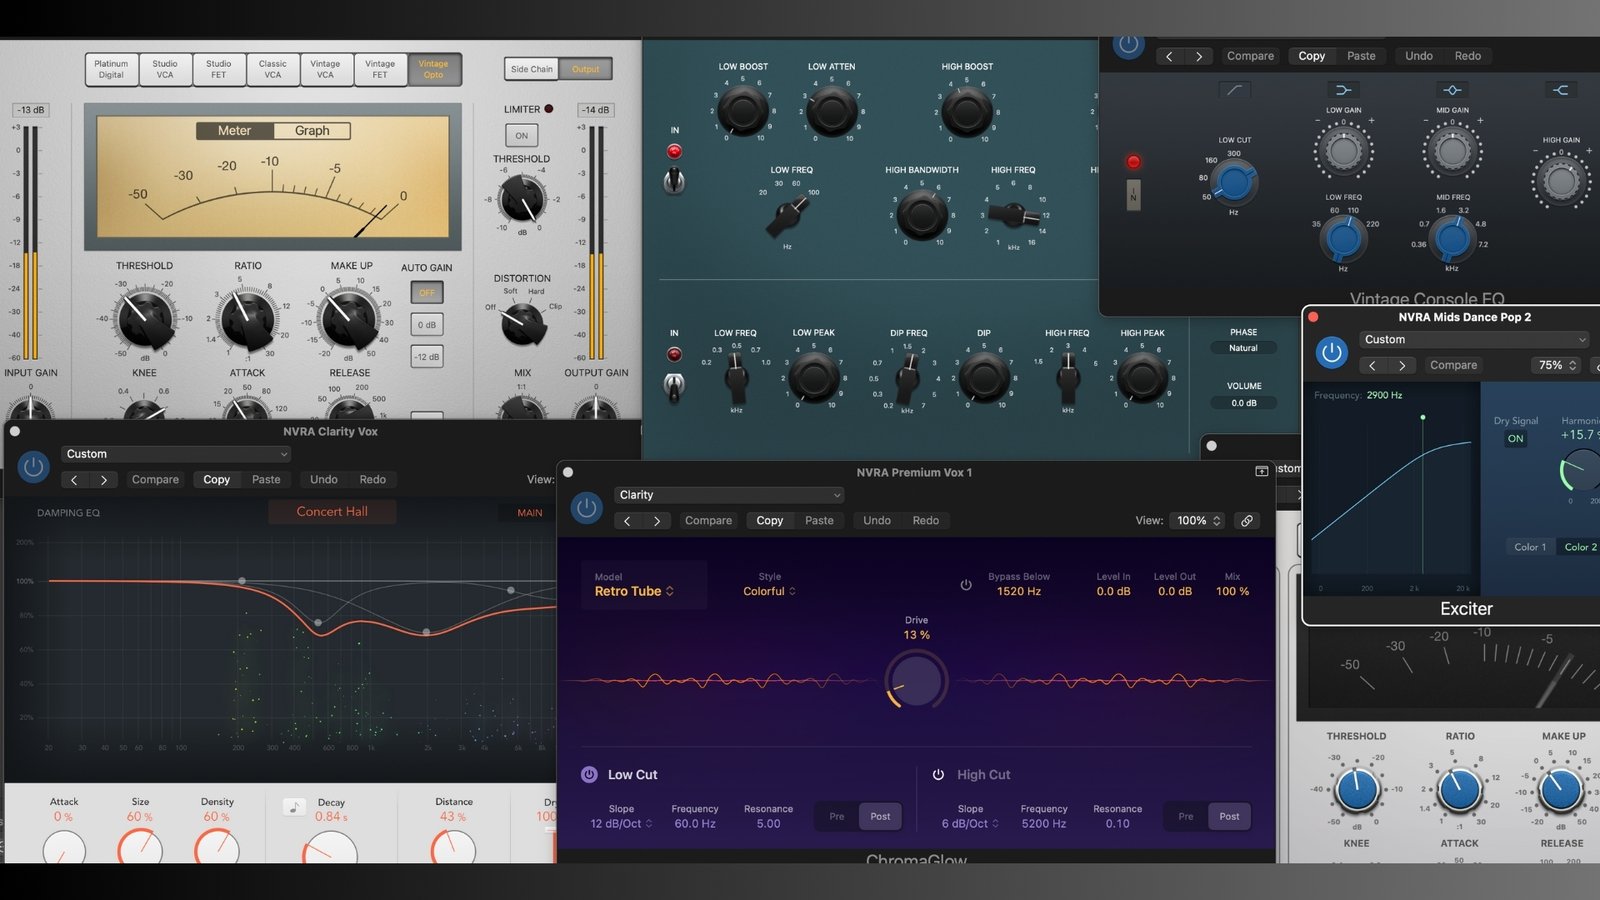Go to next preset in Vintage Console EQ
The width and height of the screenshot is (1600, 900).
click(x=1199, y=56)
